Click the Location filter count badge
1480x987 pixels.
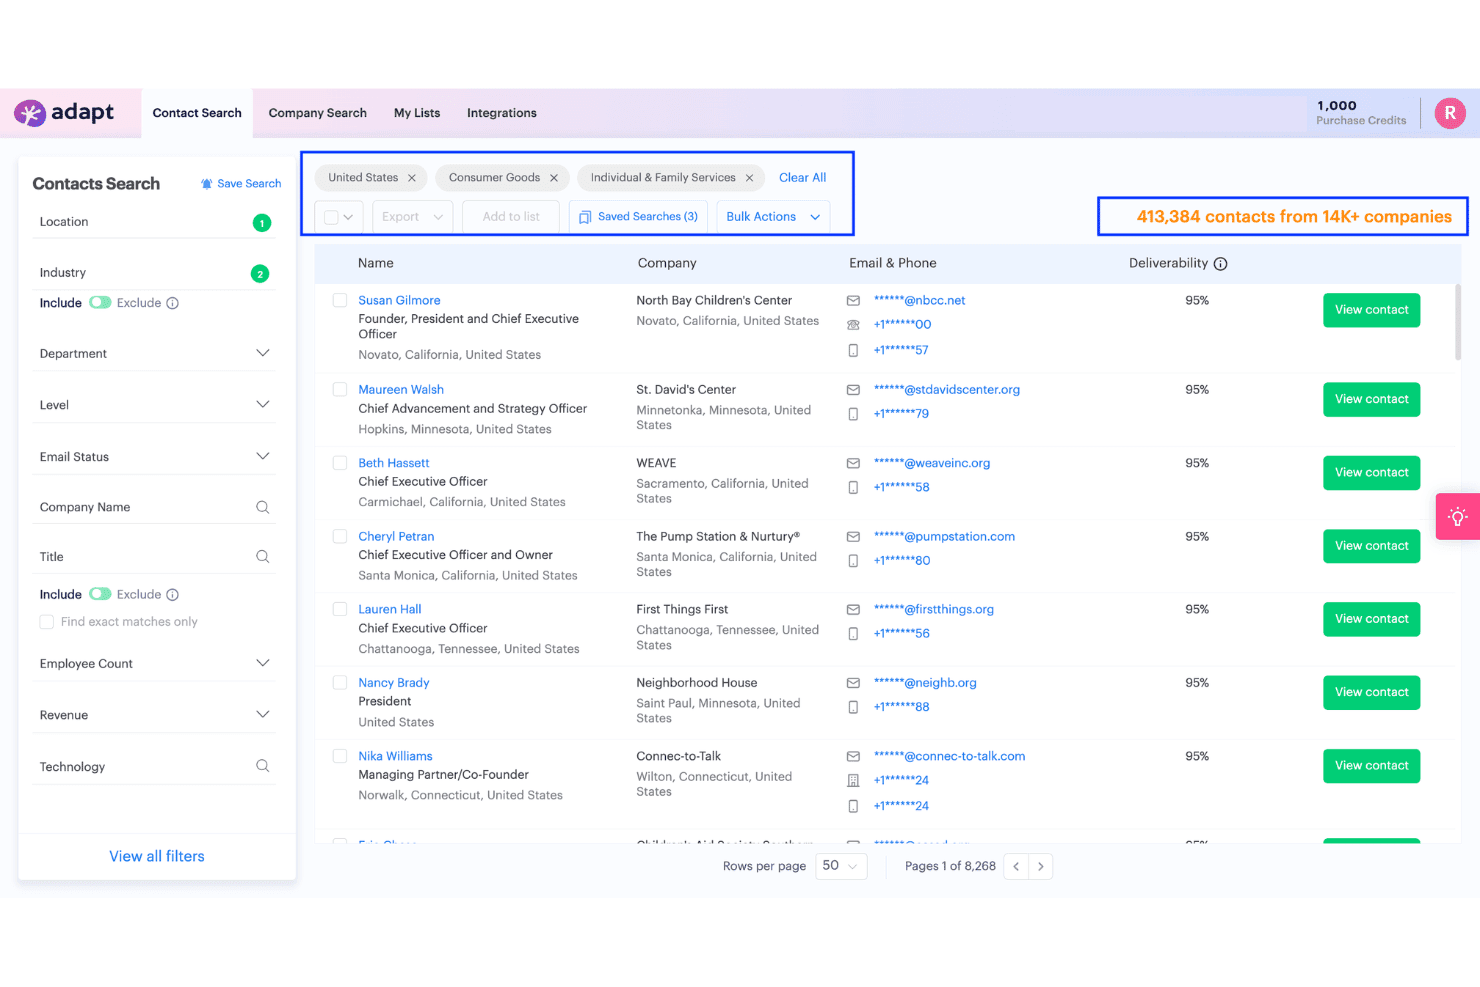click(262, 223)
